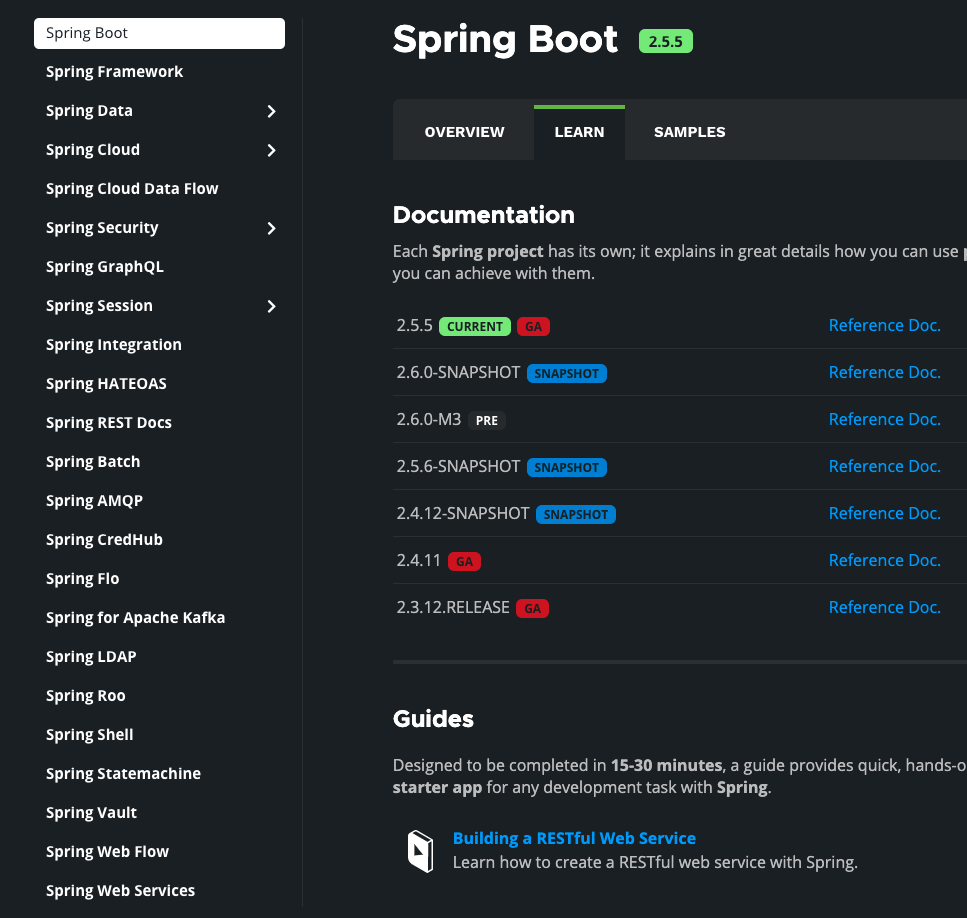Screen dimensions: 967x918
Task: Go to Spring Web Services
Action: pyautogui.click(x=120, y=890)
